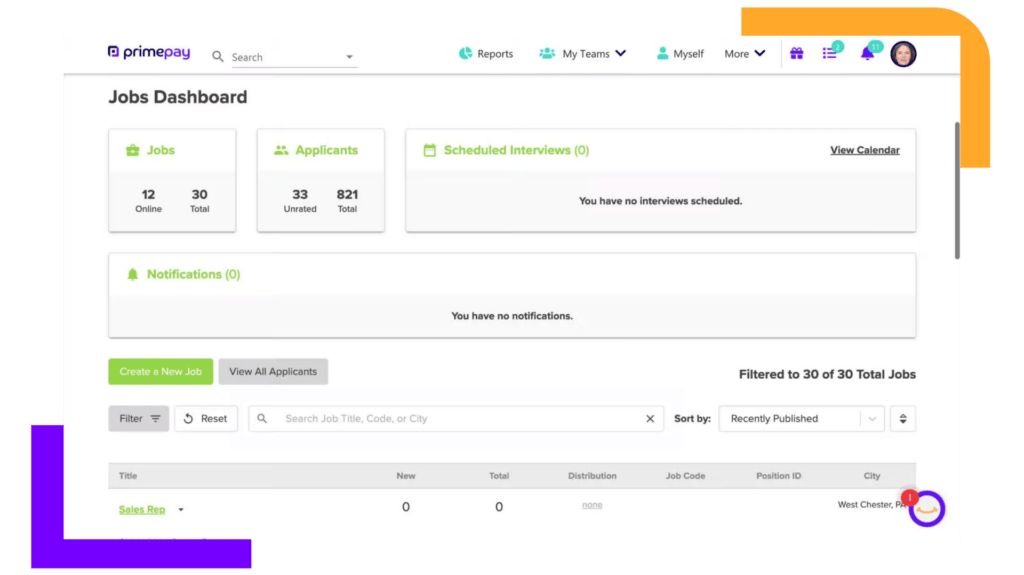The width and height of the screenshot is (1024, 575).
Task: Open the floating chat assistant bubble
Action: point(926,508)
